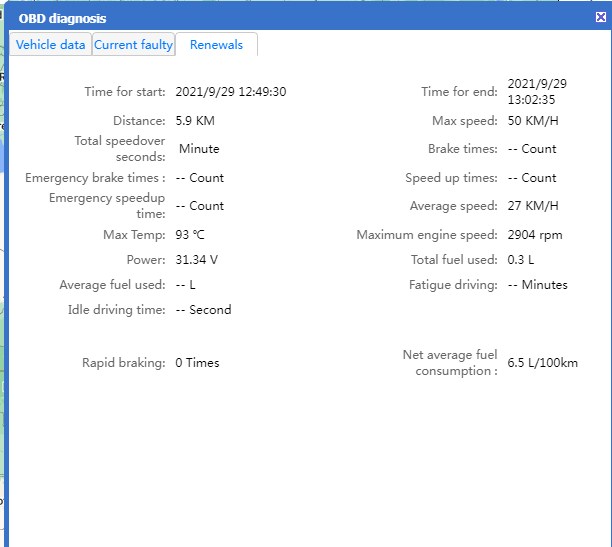Viewport: 612px width, 547px height.
Task: Close the OBD diagnosis dialog
Action: (601, 18)
